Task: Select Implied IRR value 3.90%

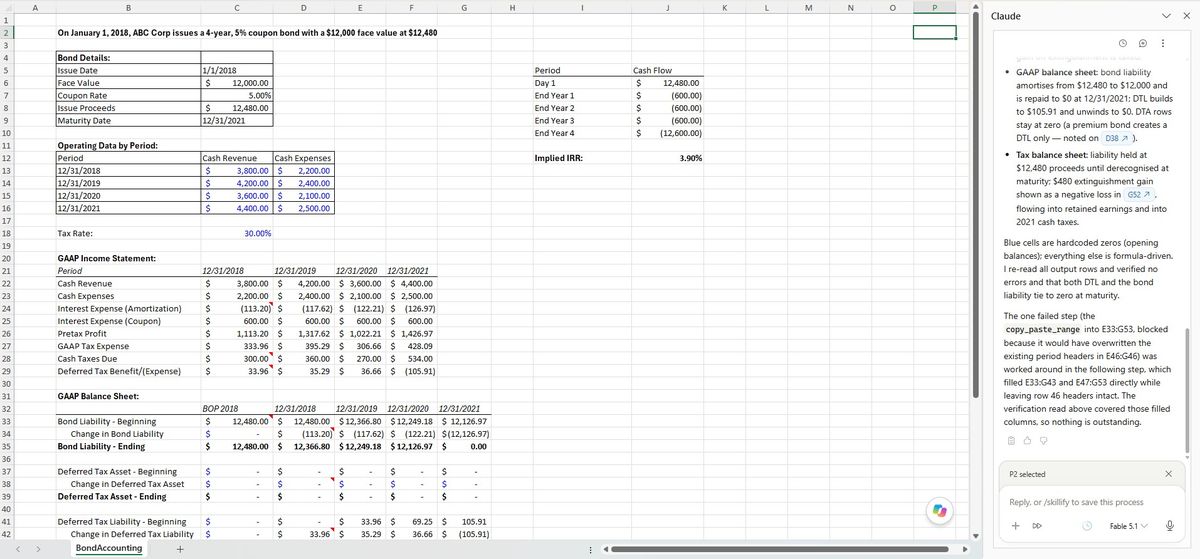Action: coord(667,158)
